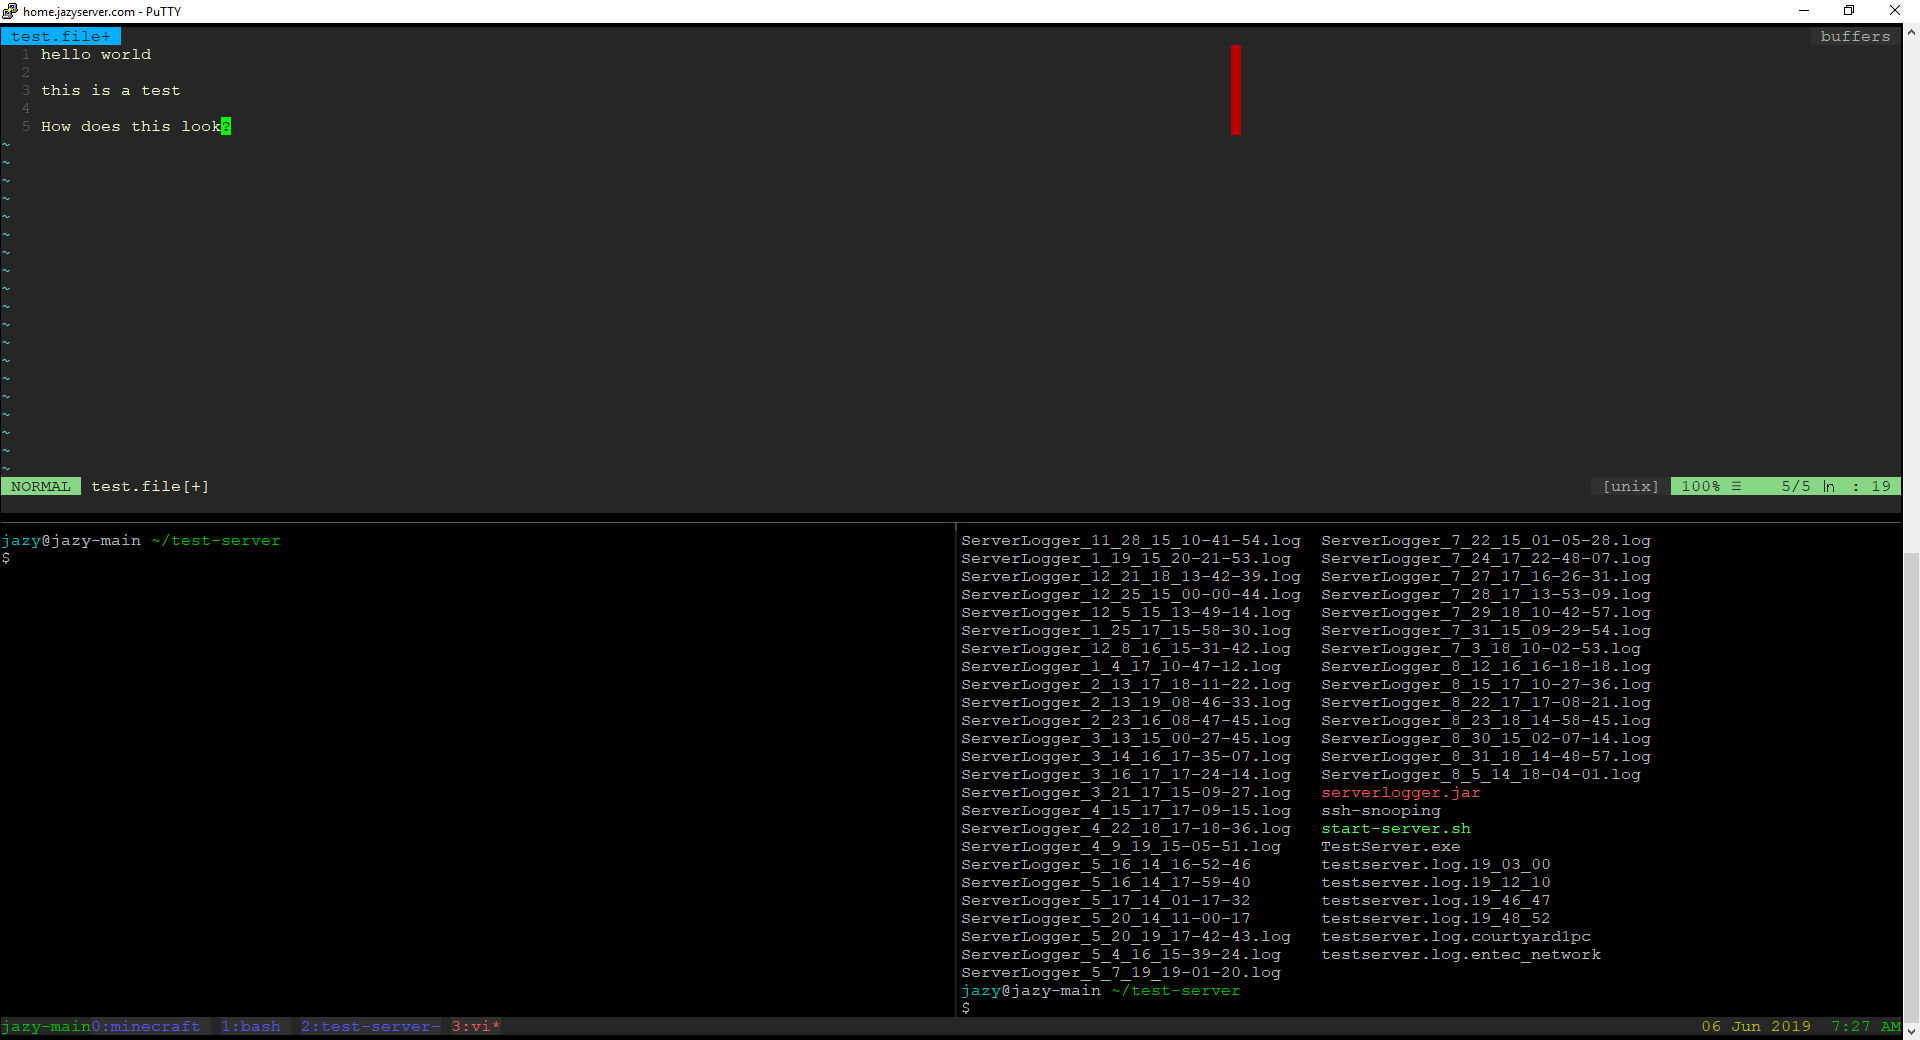Click ServerLogger_11_28_15_10-41-54.log
The width and height of the screenshot is (1920, 1040).
[x=1131, y=540]
